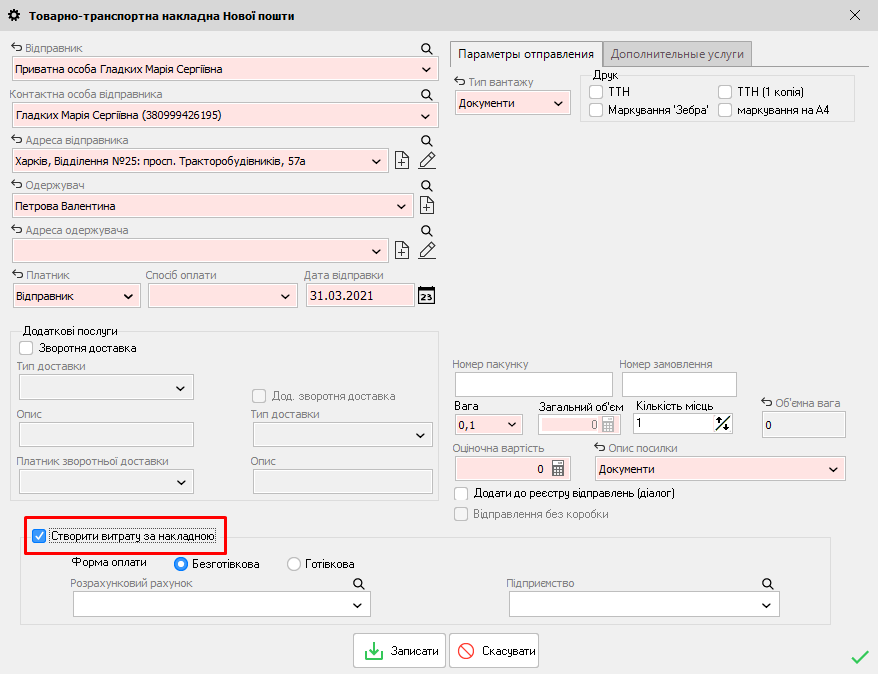This screenshot has width=878, height=674.
Task: Switch to the 'Дополнительные услуги' tab
Action: pyautogui.click(x=677, y=54)
